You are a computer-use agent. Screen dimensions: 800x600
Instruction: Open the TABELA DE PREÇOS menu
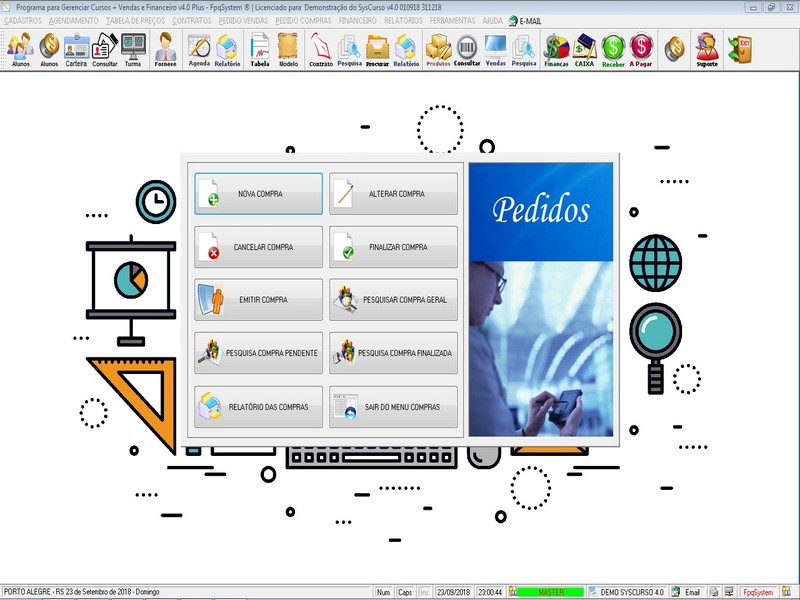click(135, 21)
